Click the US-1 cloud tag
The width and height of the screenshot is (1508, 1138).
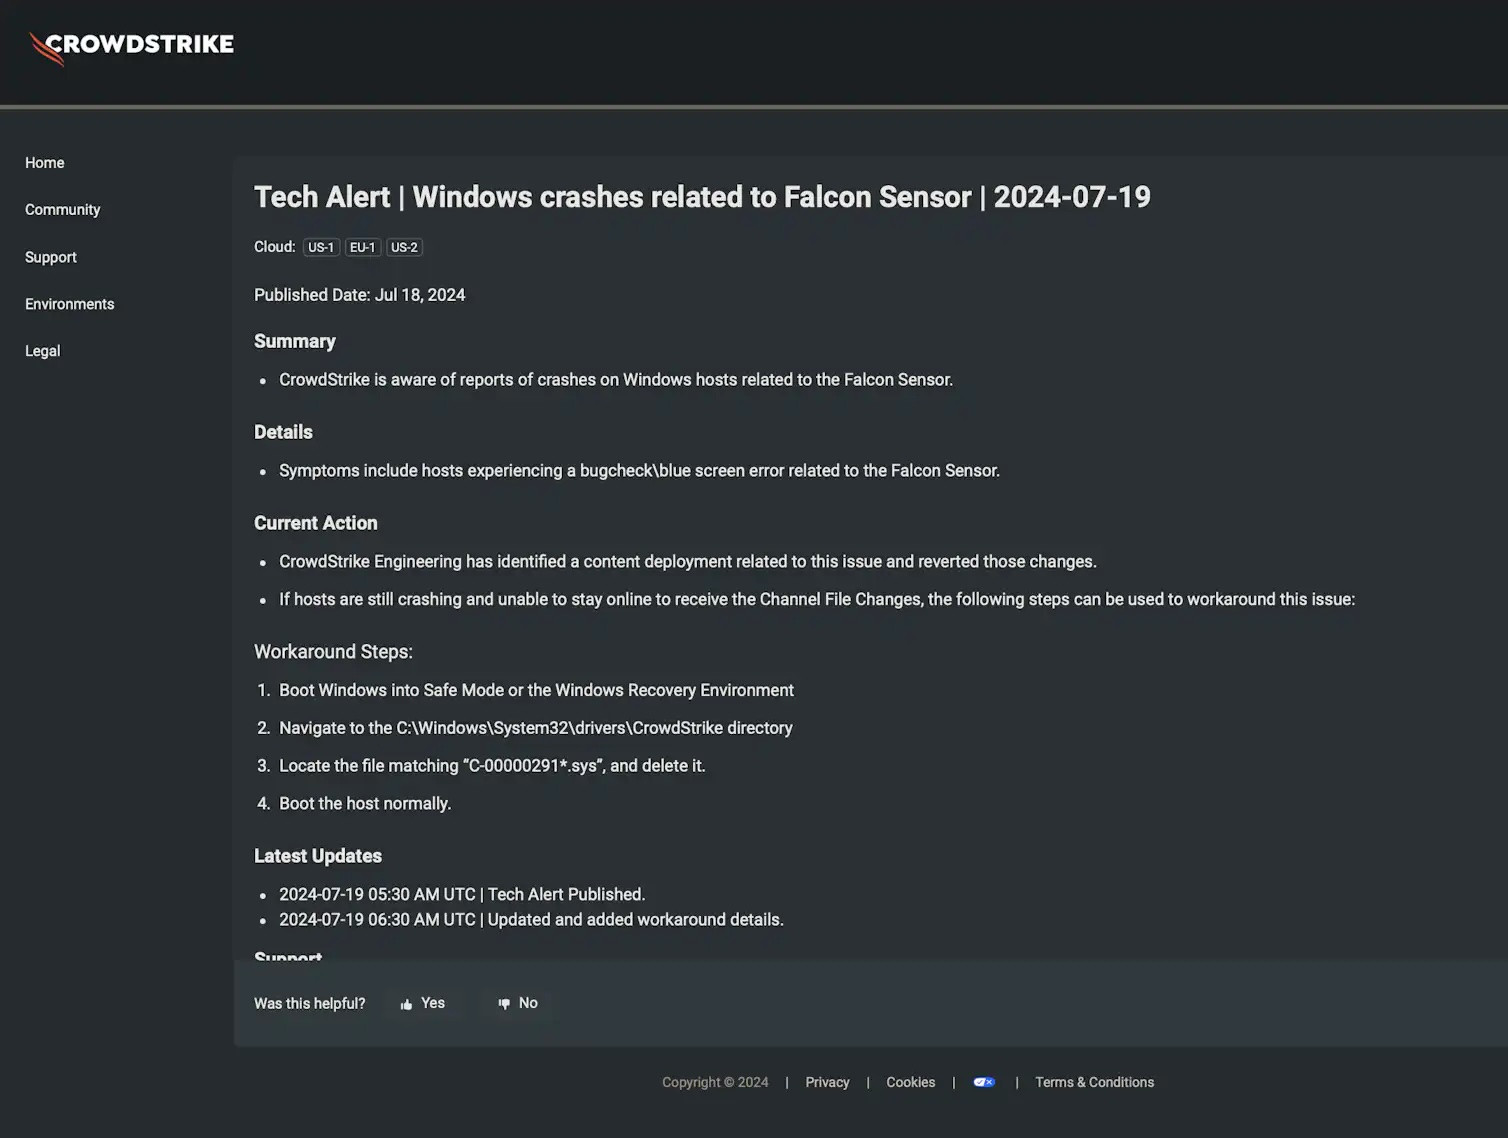coord(321,247)
